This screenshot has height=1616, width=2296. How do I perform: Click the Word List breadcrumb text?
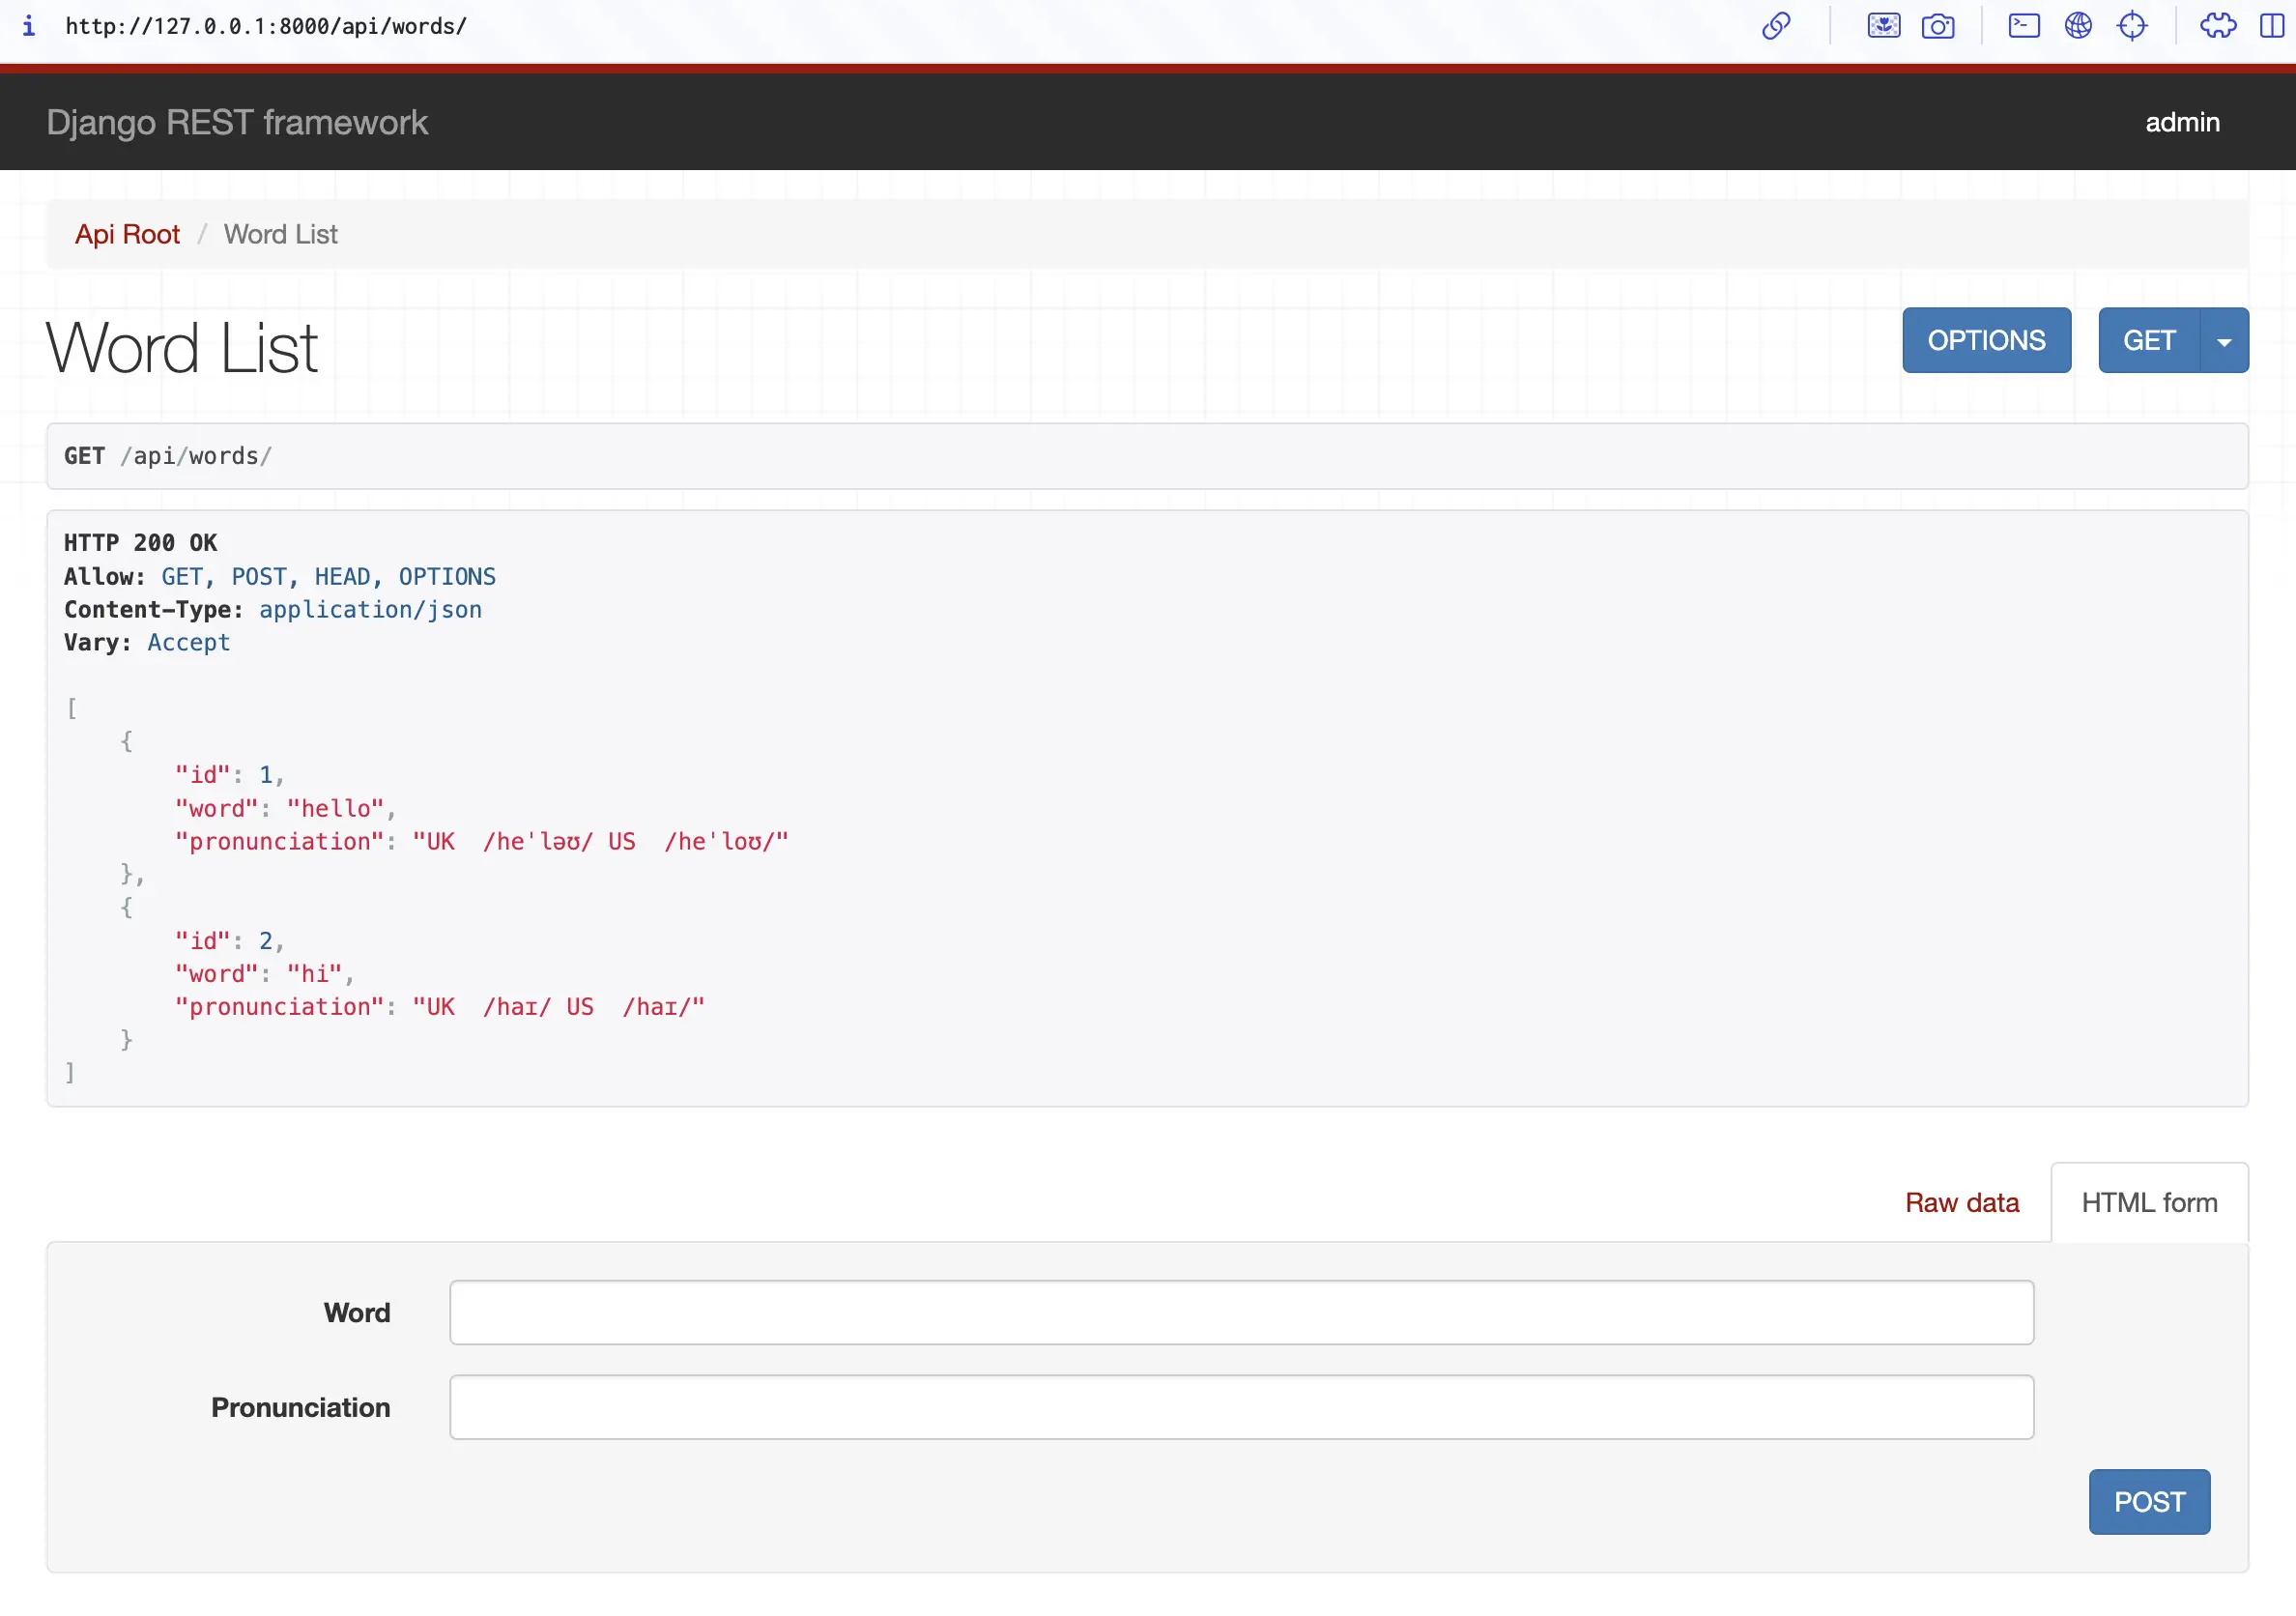click(x=281, y=234)
